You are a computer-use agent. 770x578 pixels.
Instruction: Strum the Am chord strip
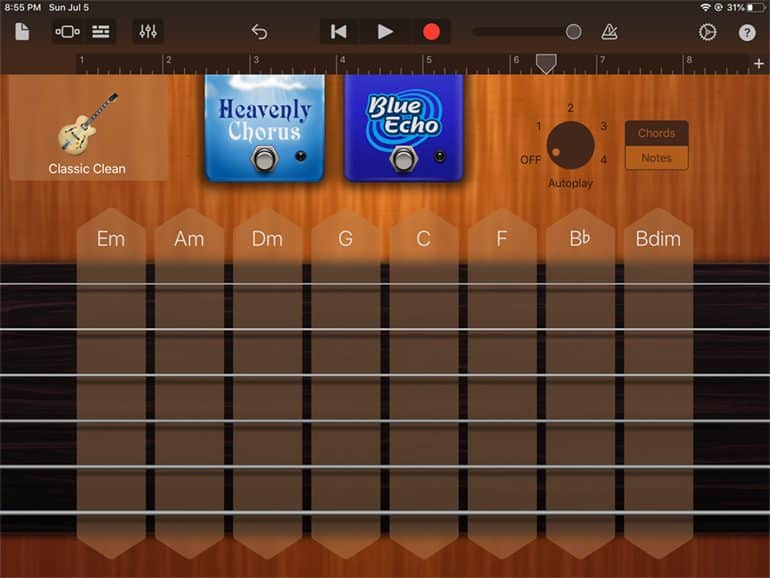coord(189,383)
